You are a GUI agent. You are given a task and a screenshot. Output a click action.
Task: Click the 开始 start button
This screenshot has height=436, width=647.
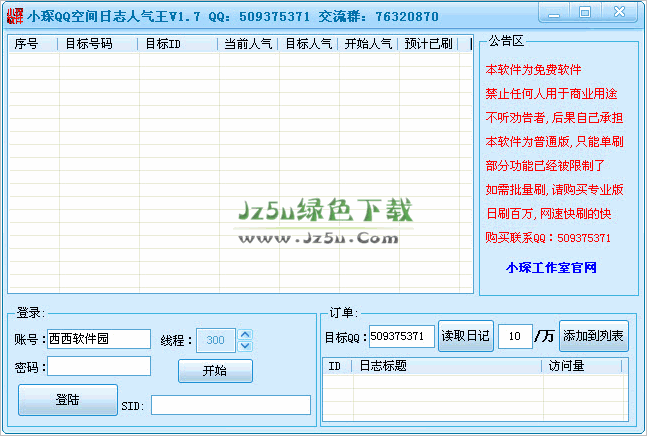click(215, 370)
